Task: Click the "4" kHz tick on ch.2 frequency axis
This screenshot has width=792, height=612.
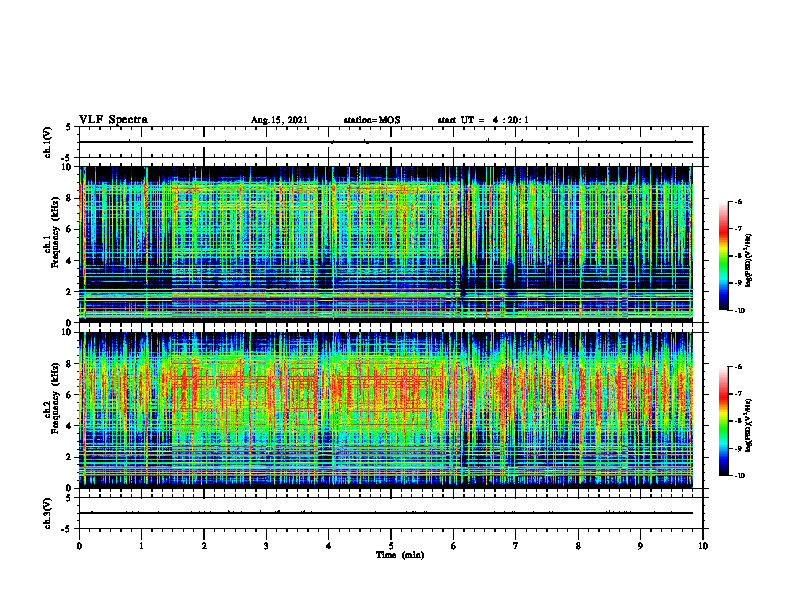Action: tap(70, 426)
